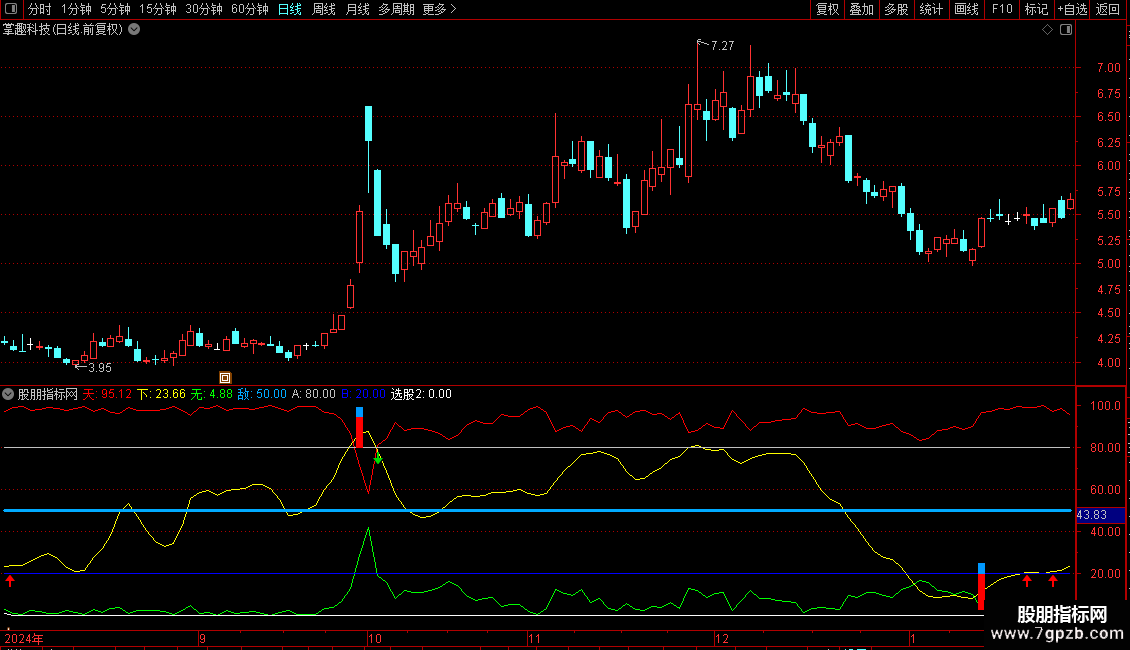Expand the 更多 periods menu
Screen dimensions: 1130x650
click(x=439, y=9)
